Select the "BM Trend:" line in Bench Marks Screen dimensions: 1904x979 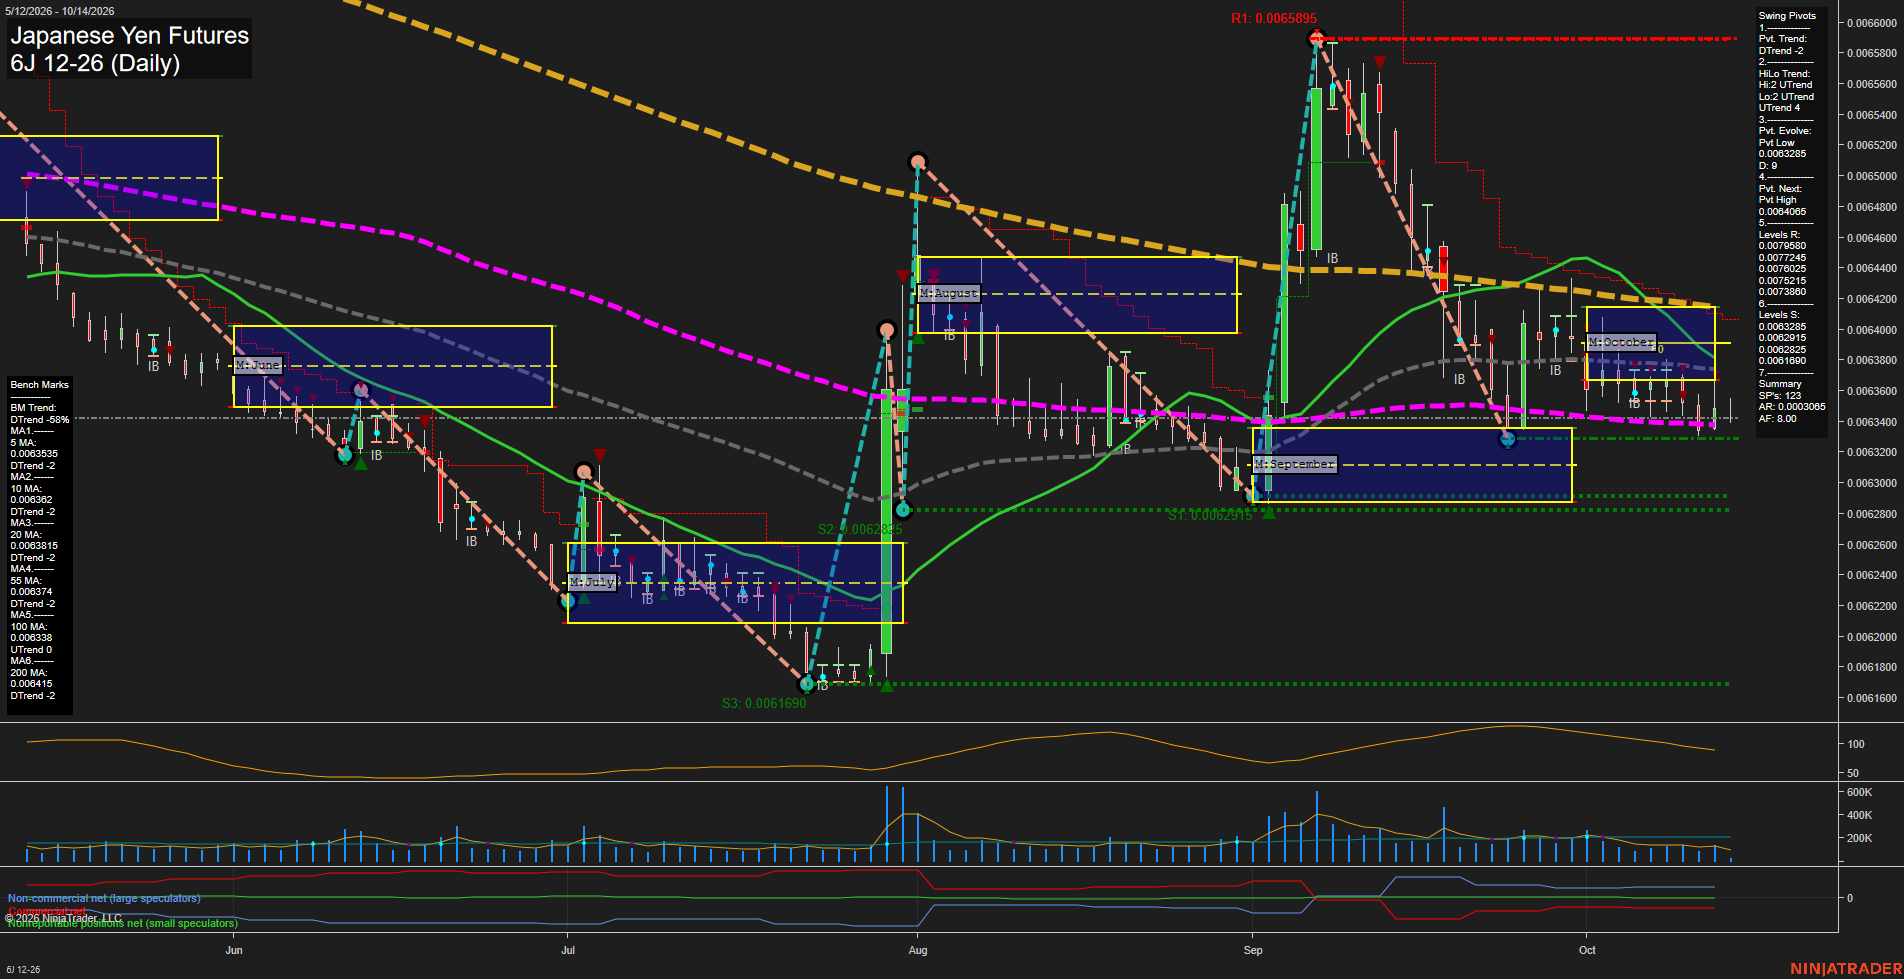tap(34, 408)
